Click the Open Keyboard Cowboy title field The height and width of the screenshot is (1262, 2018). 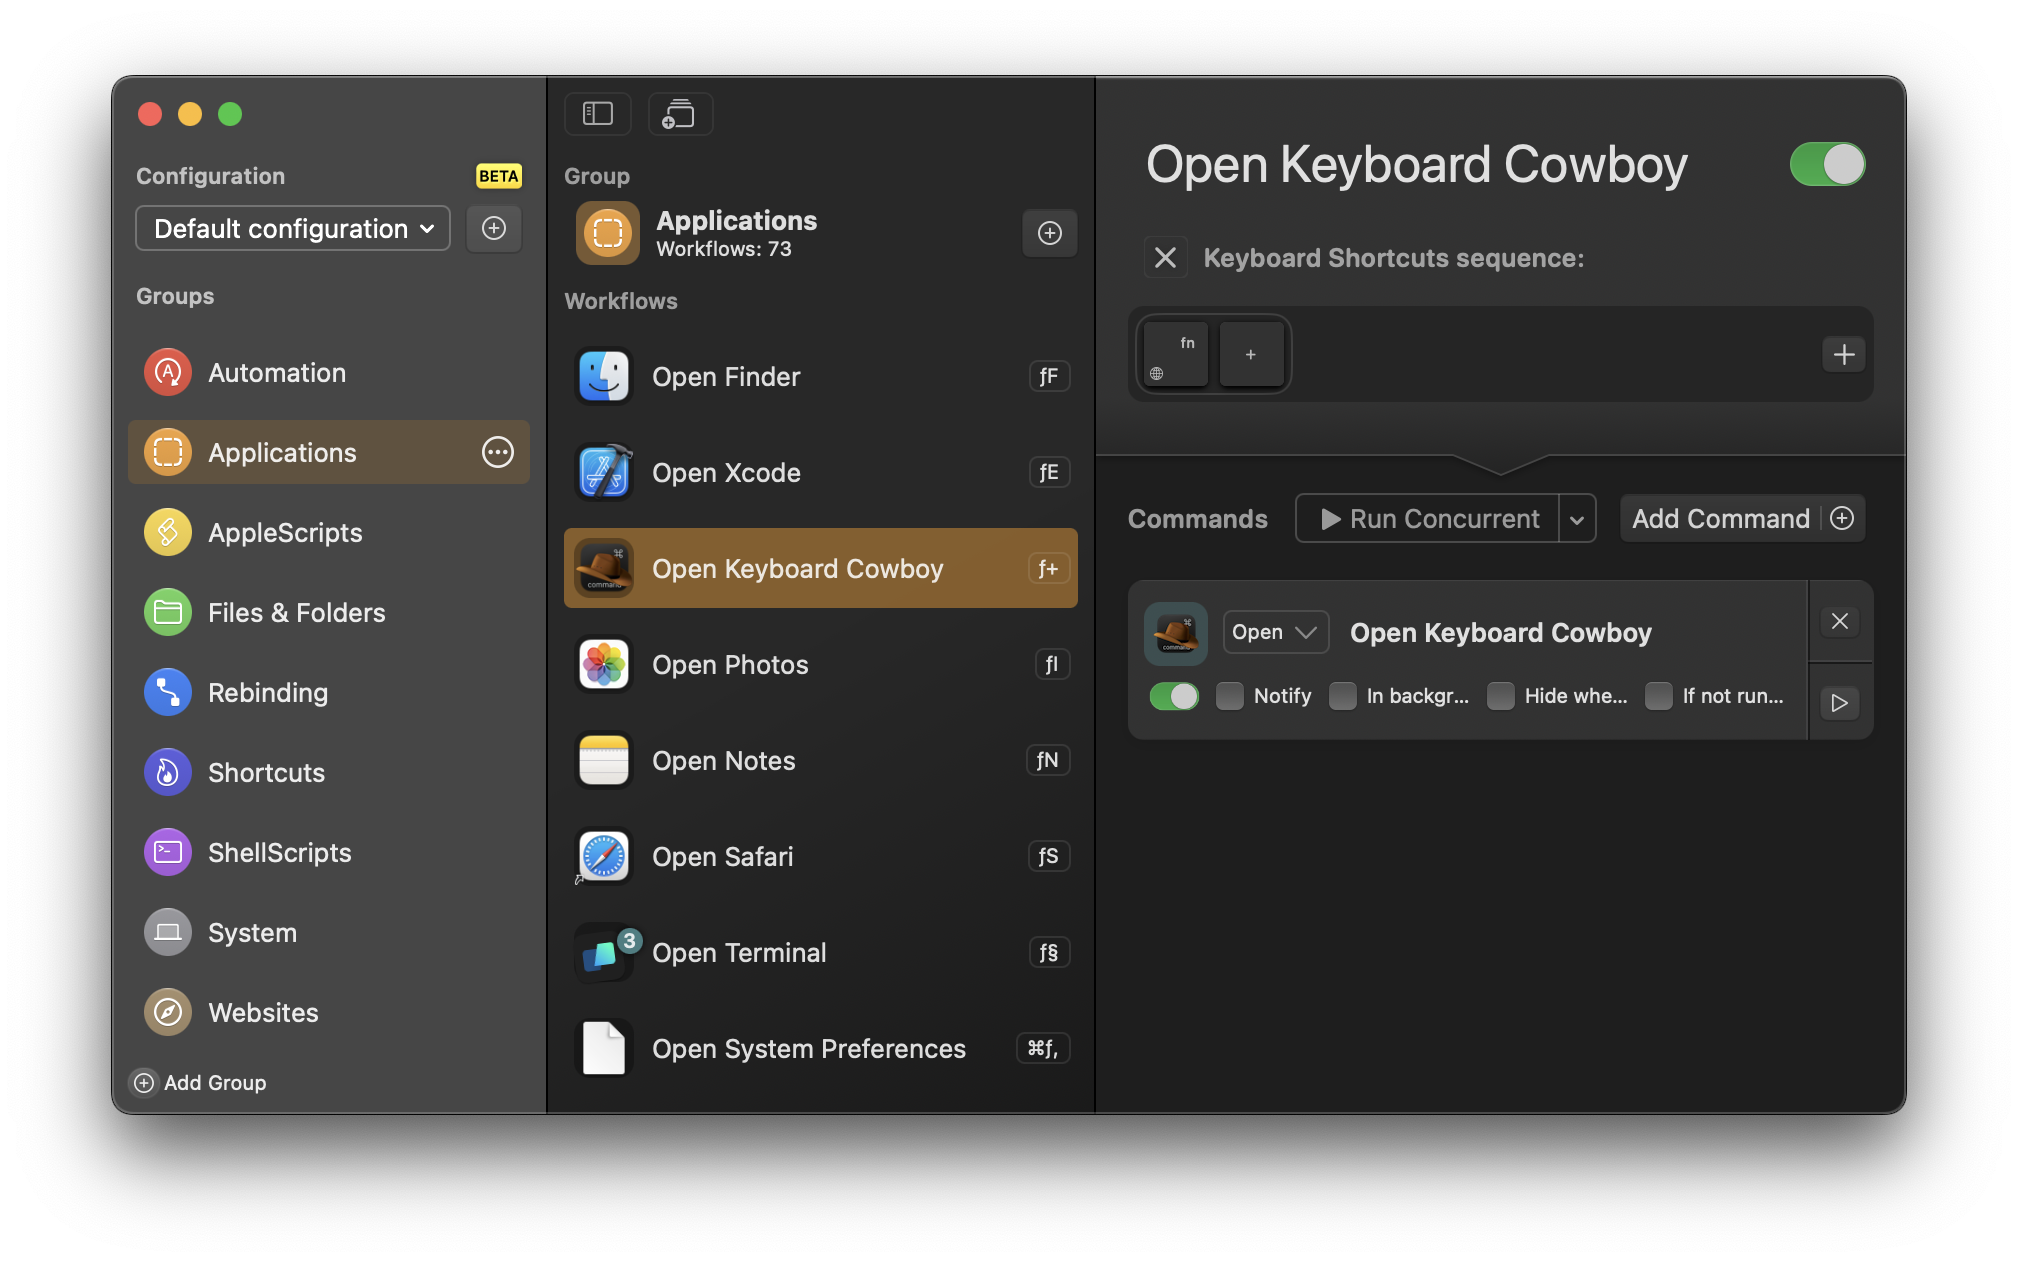click(1417, 164)
